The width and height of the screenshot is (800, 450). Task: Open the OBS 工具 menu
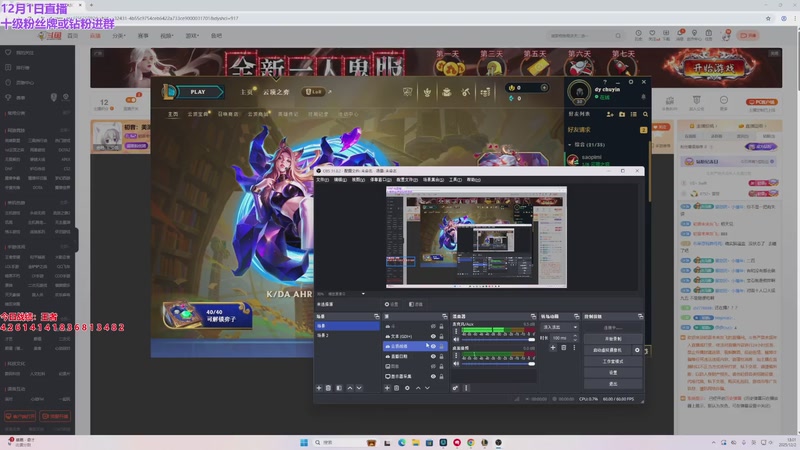pyautogui.click(x=455, y=180)
